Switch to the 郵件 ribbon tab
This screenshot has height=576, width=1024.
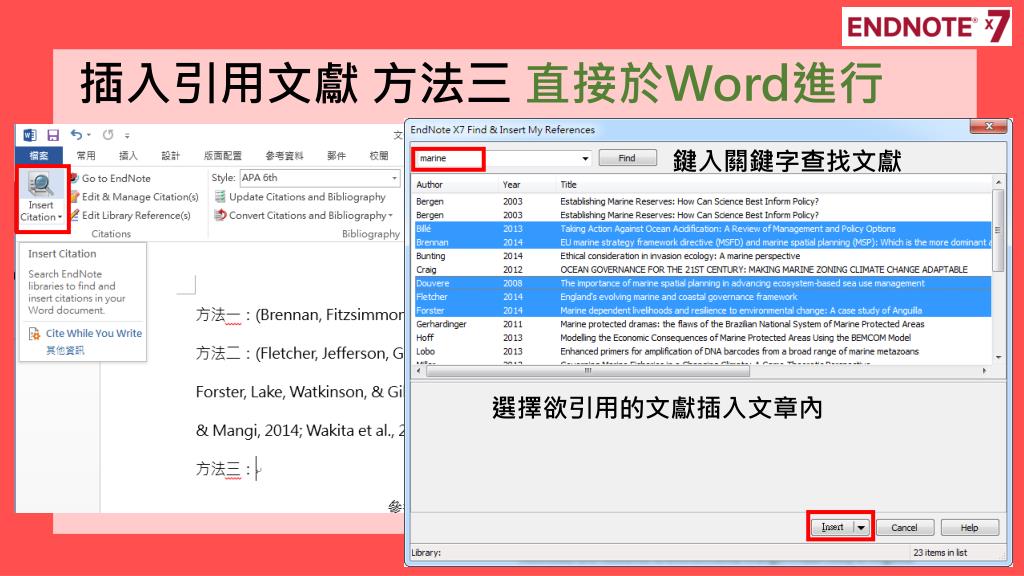(336, 155)
